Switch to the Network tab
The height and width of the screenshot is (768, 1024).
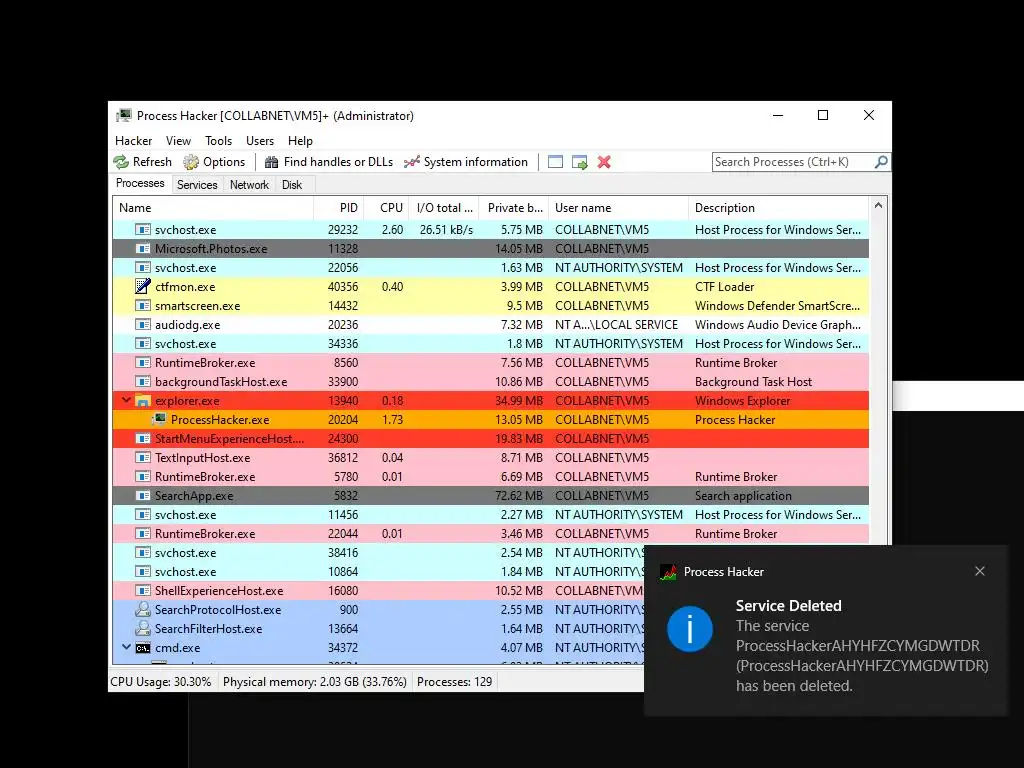click(x=249, y=185)
